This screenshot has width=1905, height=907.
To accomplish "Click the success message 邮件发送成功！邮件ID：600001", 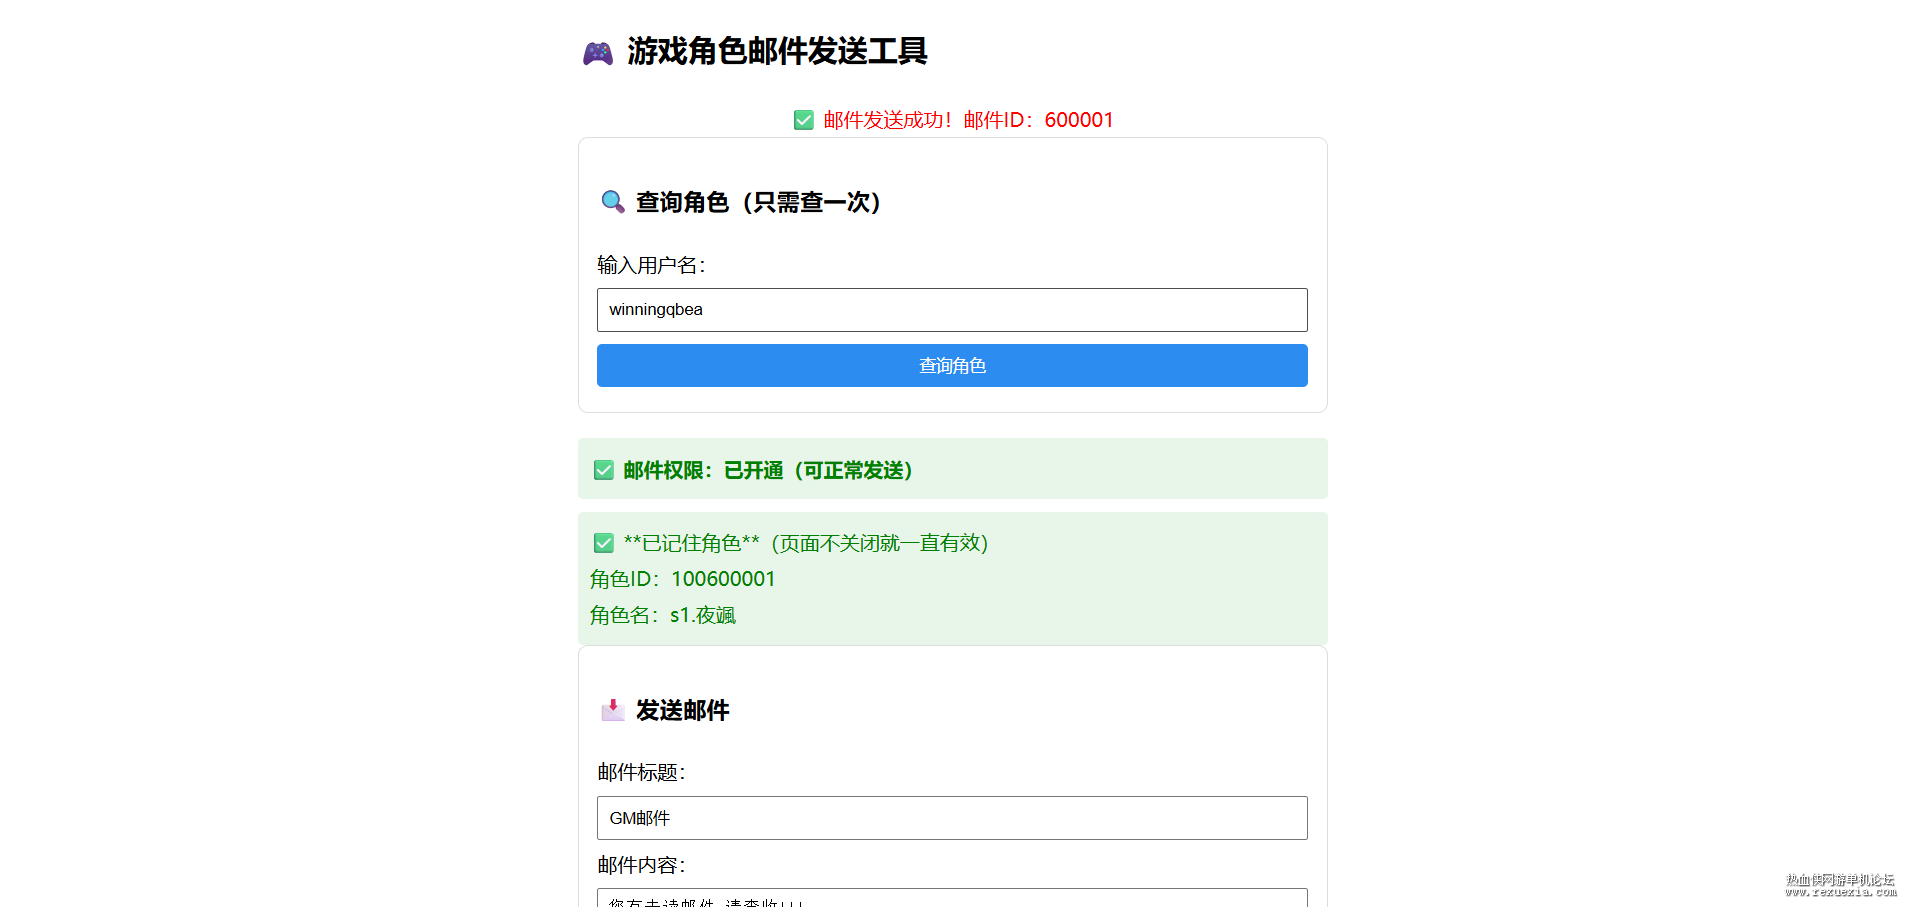I will click(968, 120).
